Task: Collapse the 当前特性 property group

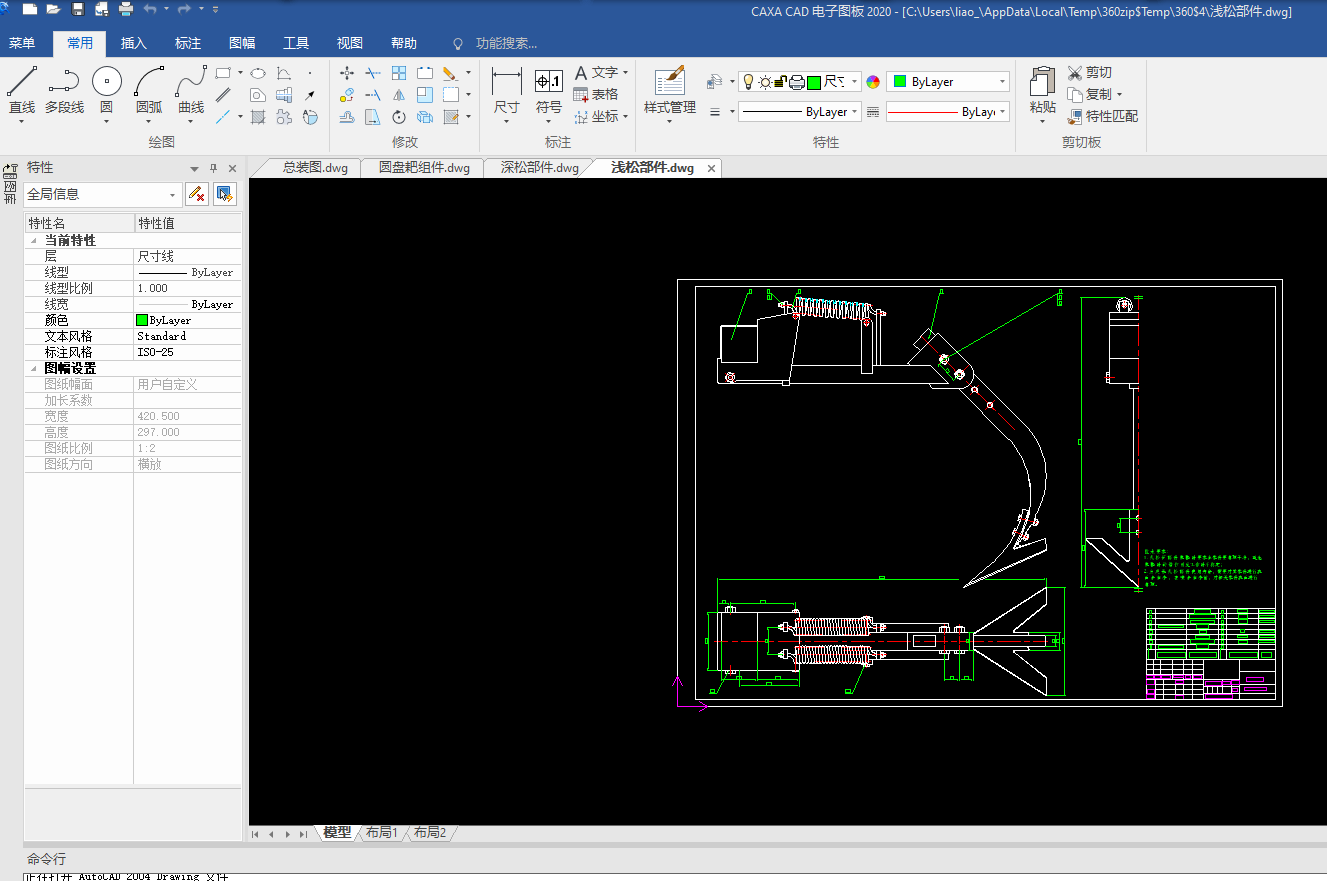Action: click(34, 241)
